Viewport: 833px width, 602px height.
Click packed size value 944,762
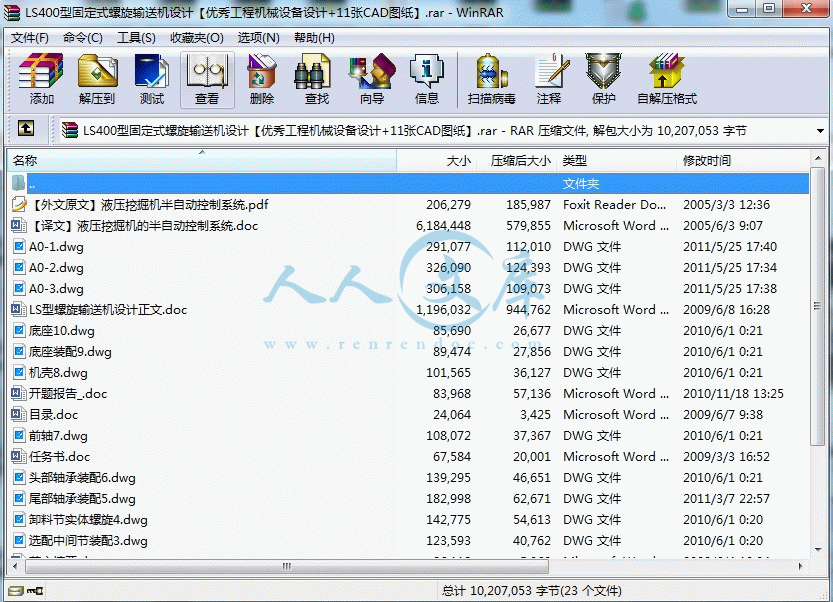(528, 309)
